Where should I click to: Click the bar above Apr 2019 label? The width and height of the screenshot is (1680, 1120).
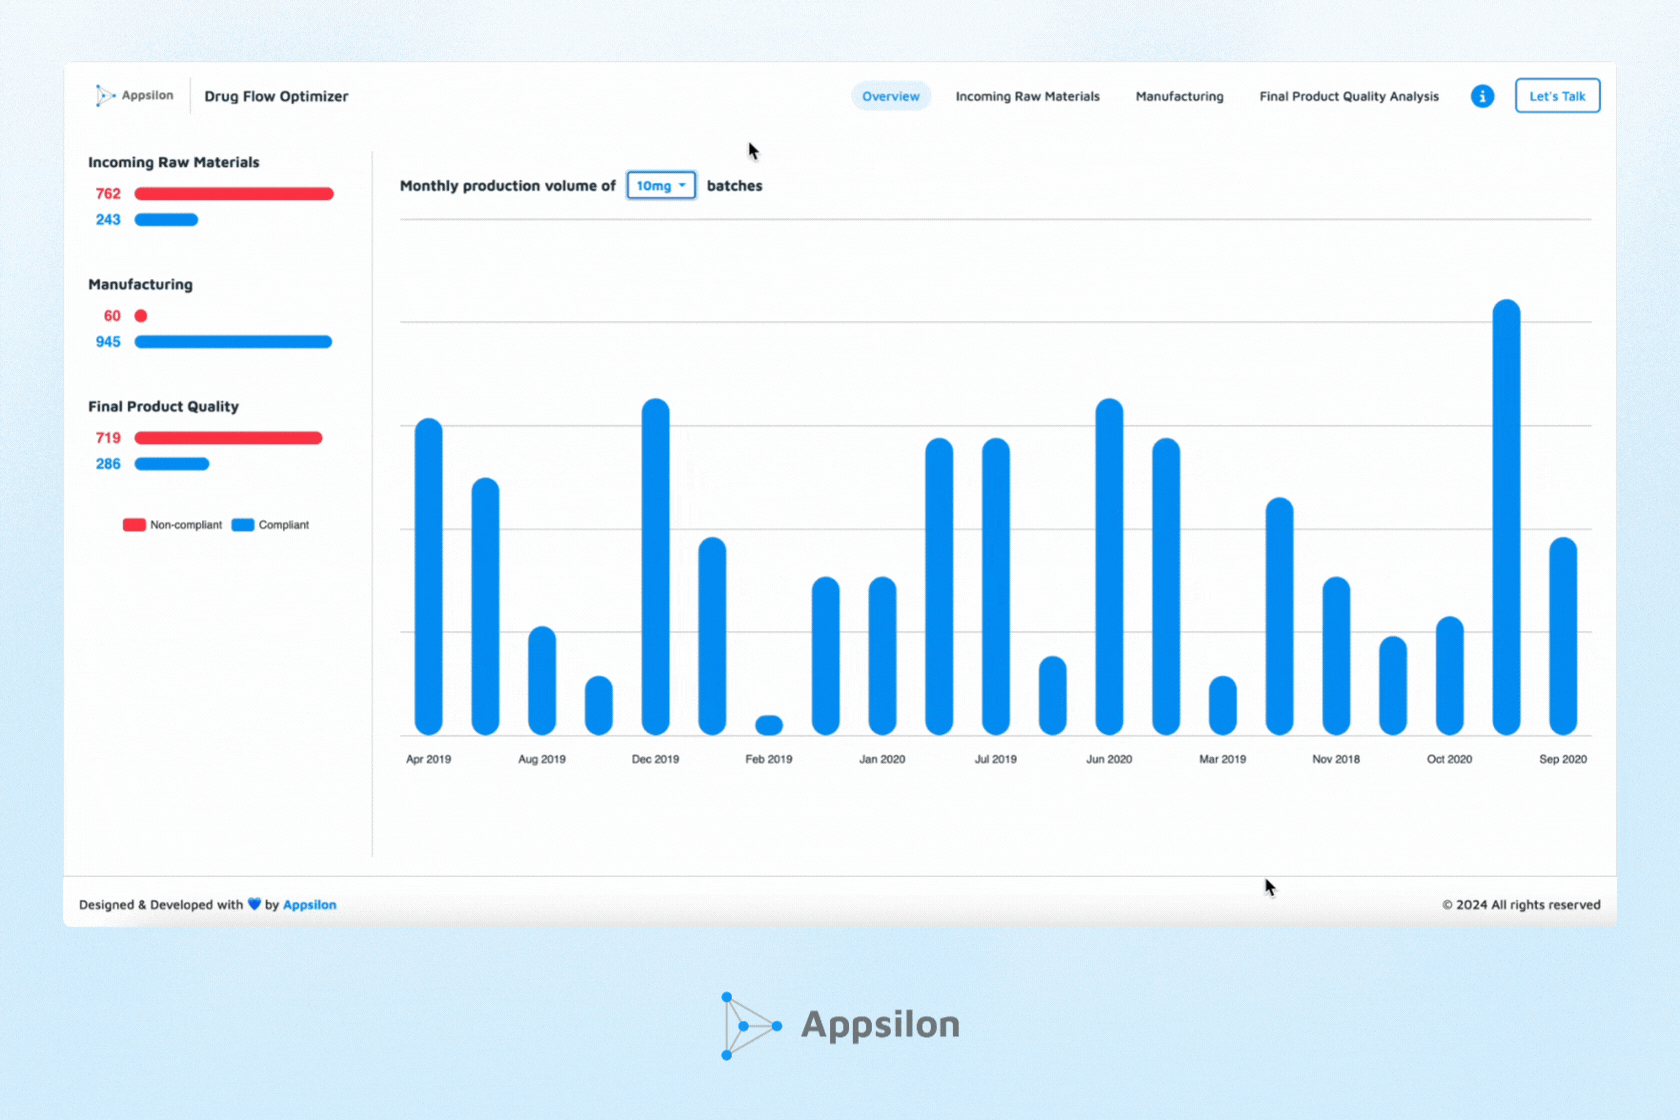click(428, 577)
